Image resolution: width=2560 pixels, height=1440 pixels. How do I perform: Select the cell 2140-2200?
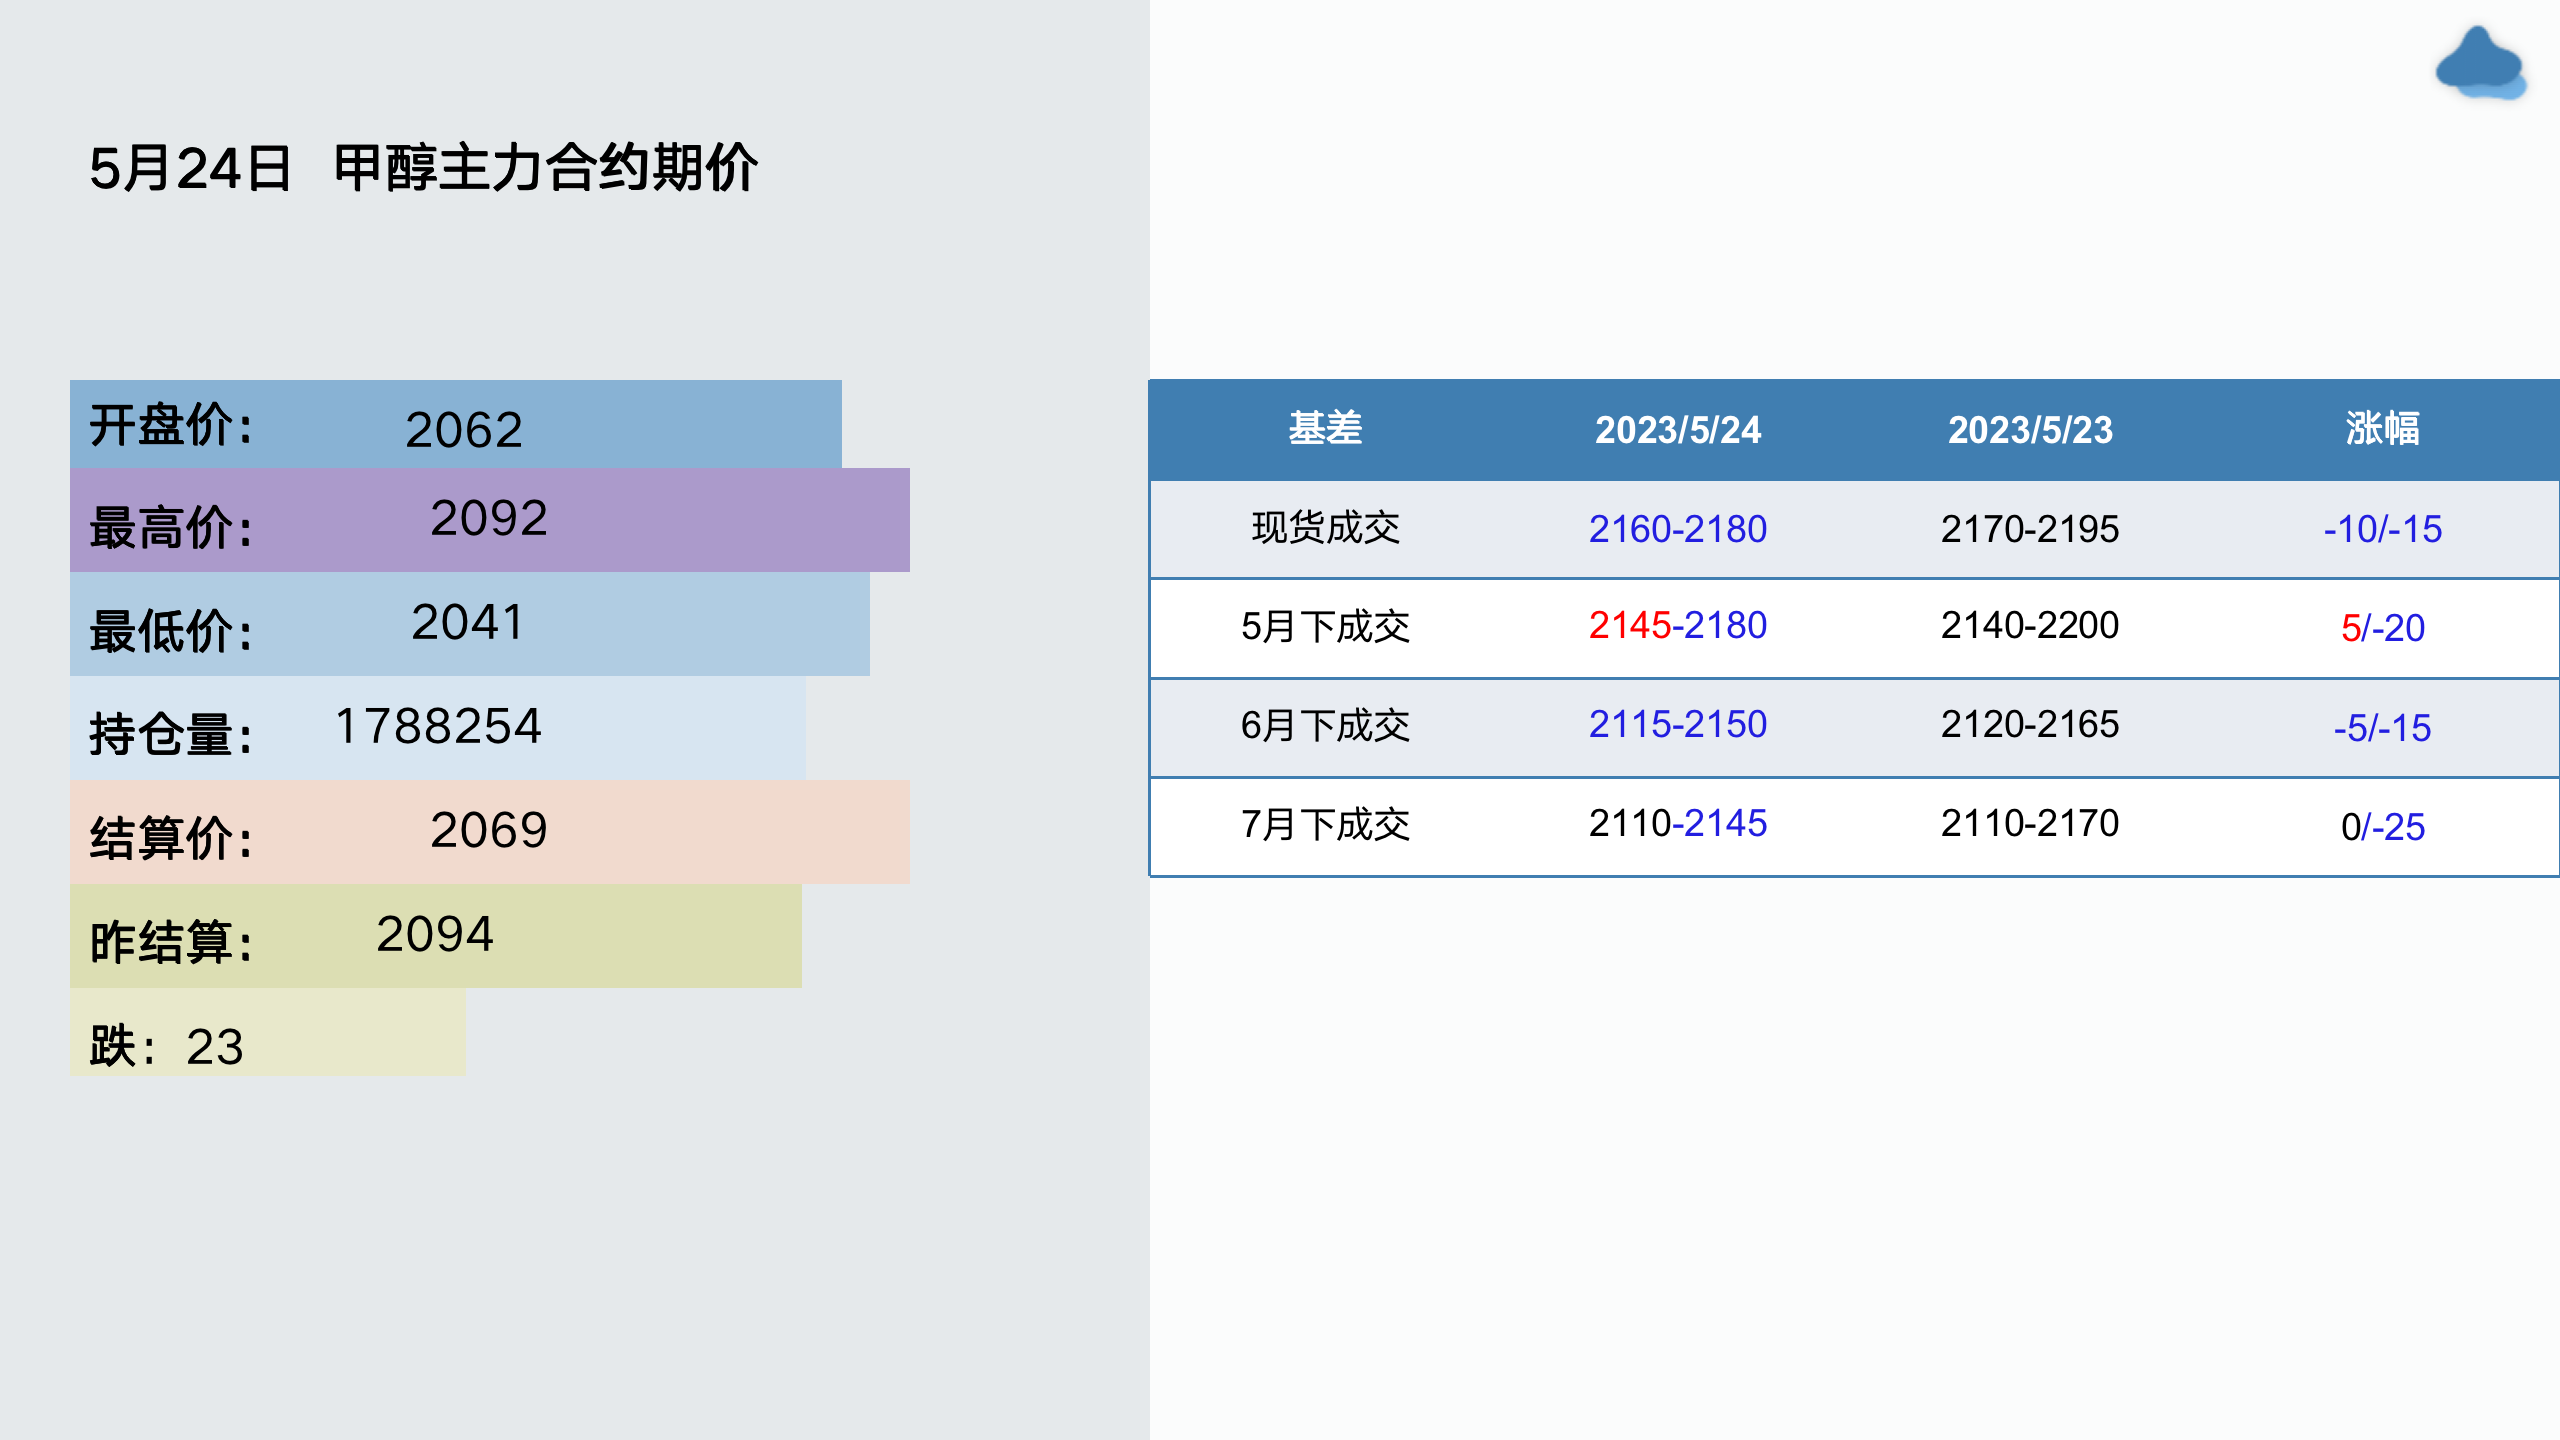pos(2030,625)
